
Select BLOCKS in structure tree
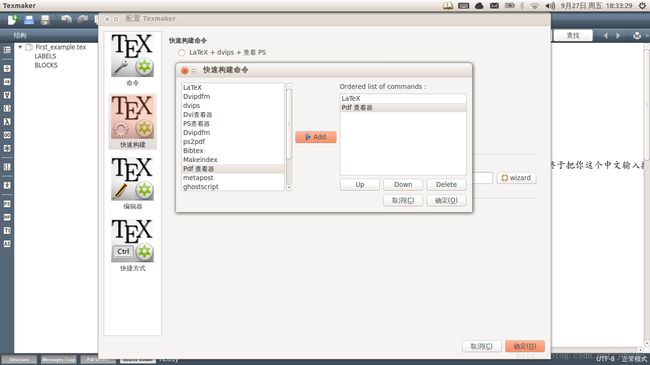46,65
